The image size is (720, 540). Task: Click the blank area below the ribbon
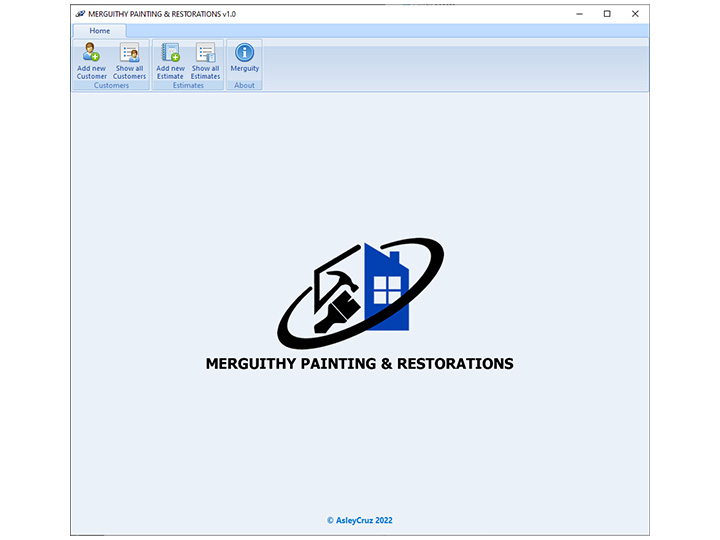point(360,160)
